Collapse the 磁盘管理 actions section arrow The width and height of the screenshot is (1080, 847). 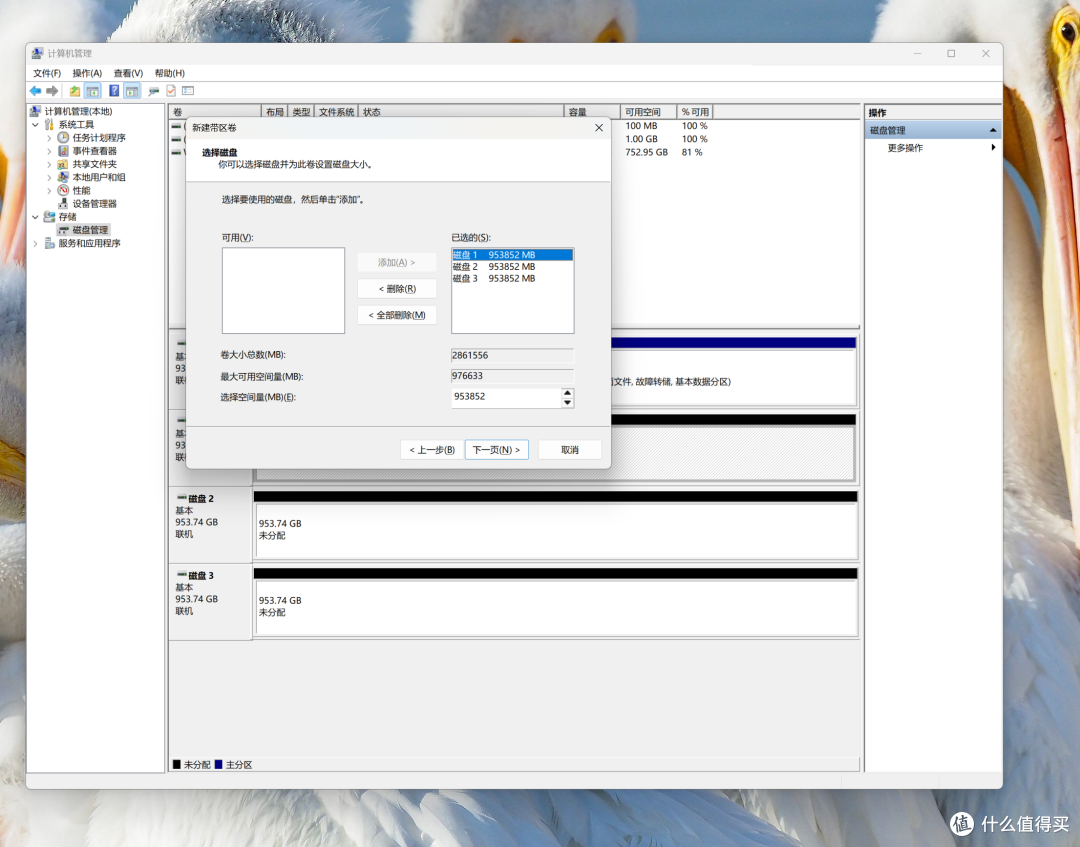click(993, 130)
